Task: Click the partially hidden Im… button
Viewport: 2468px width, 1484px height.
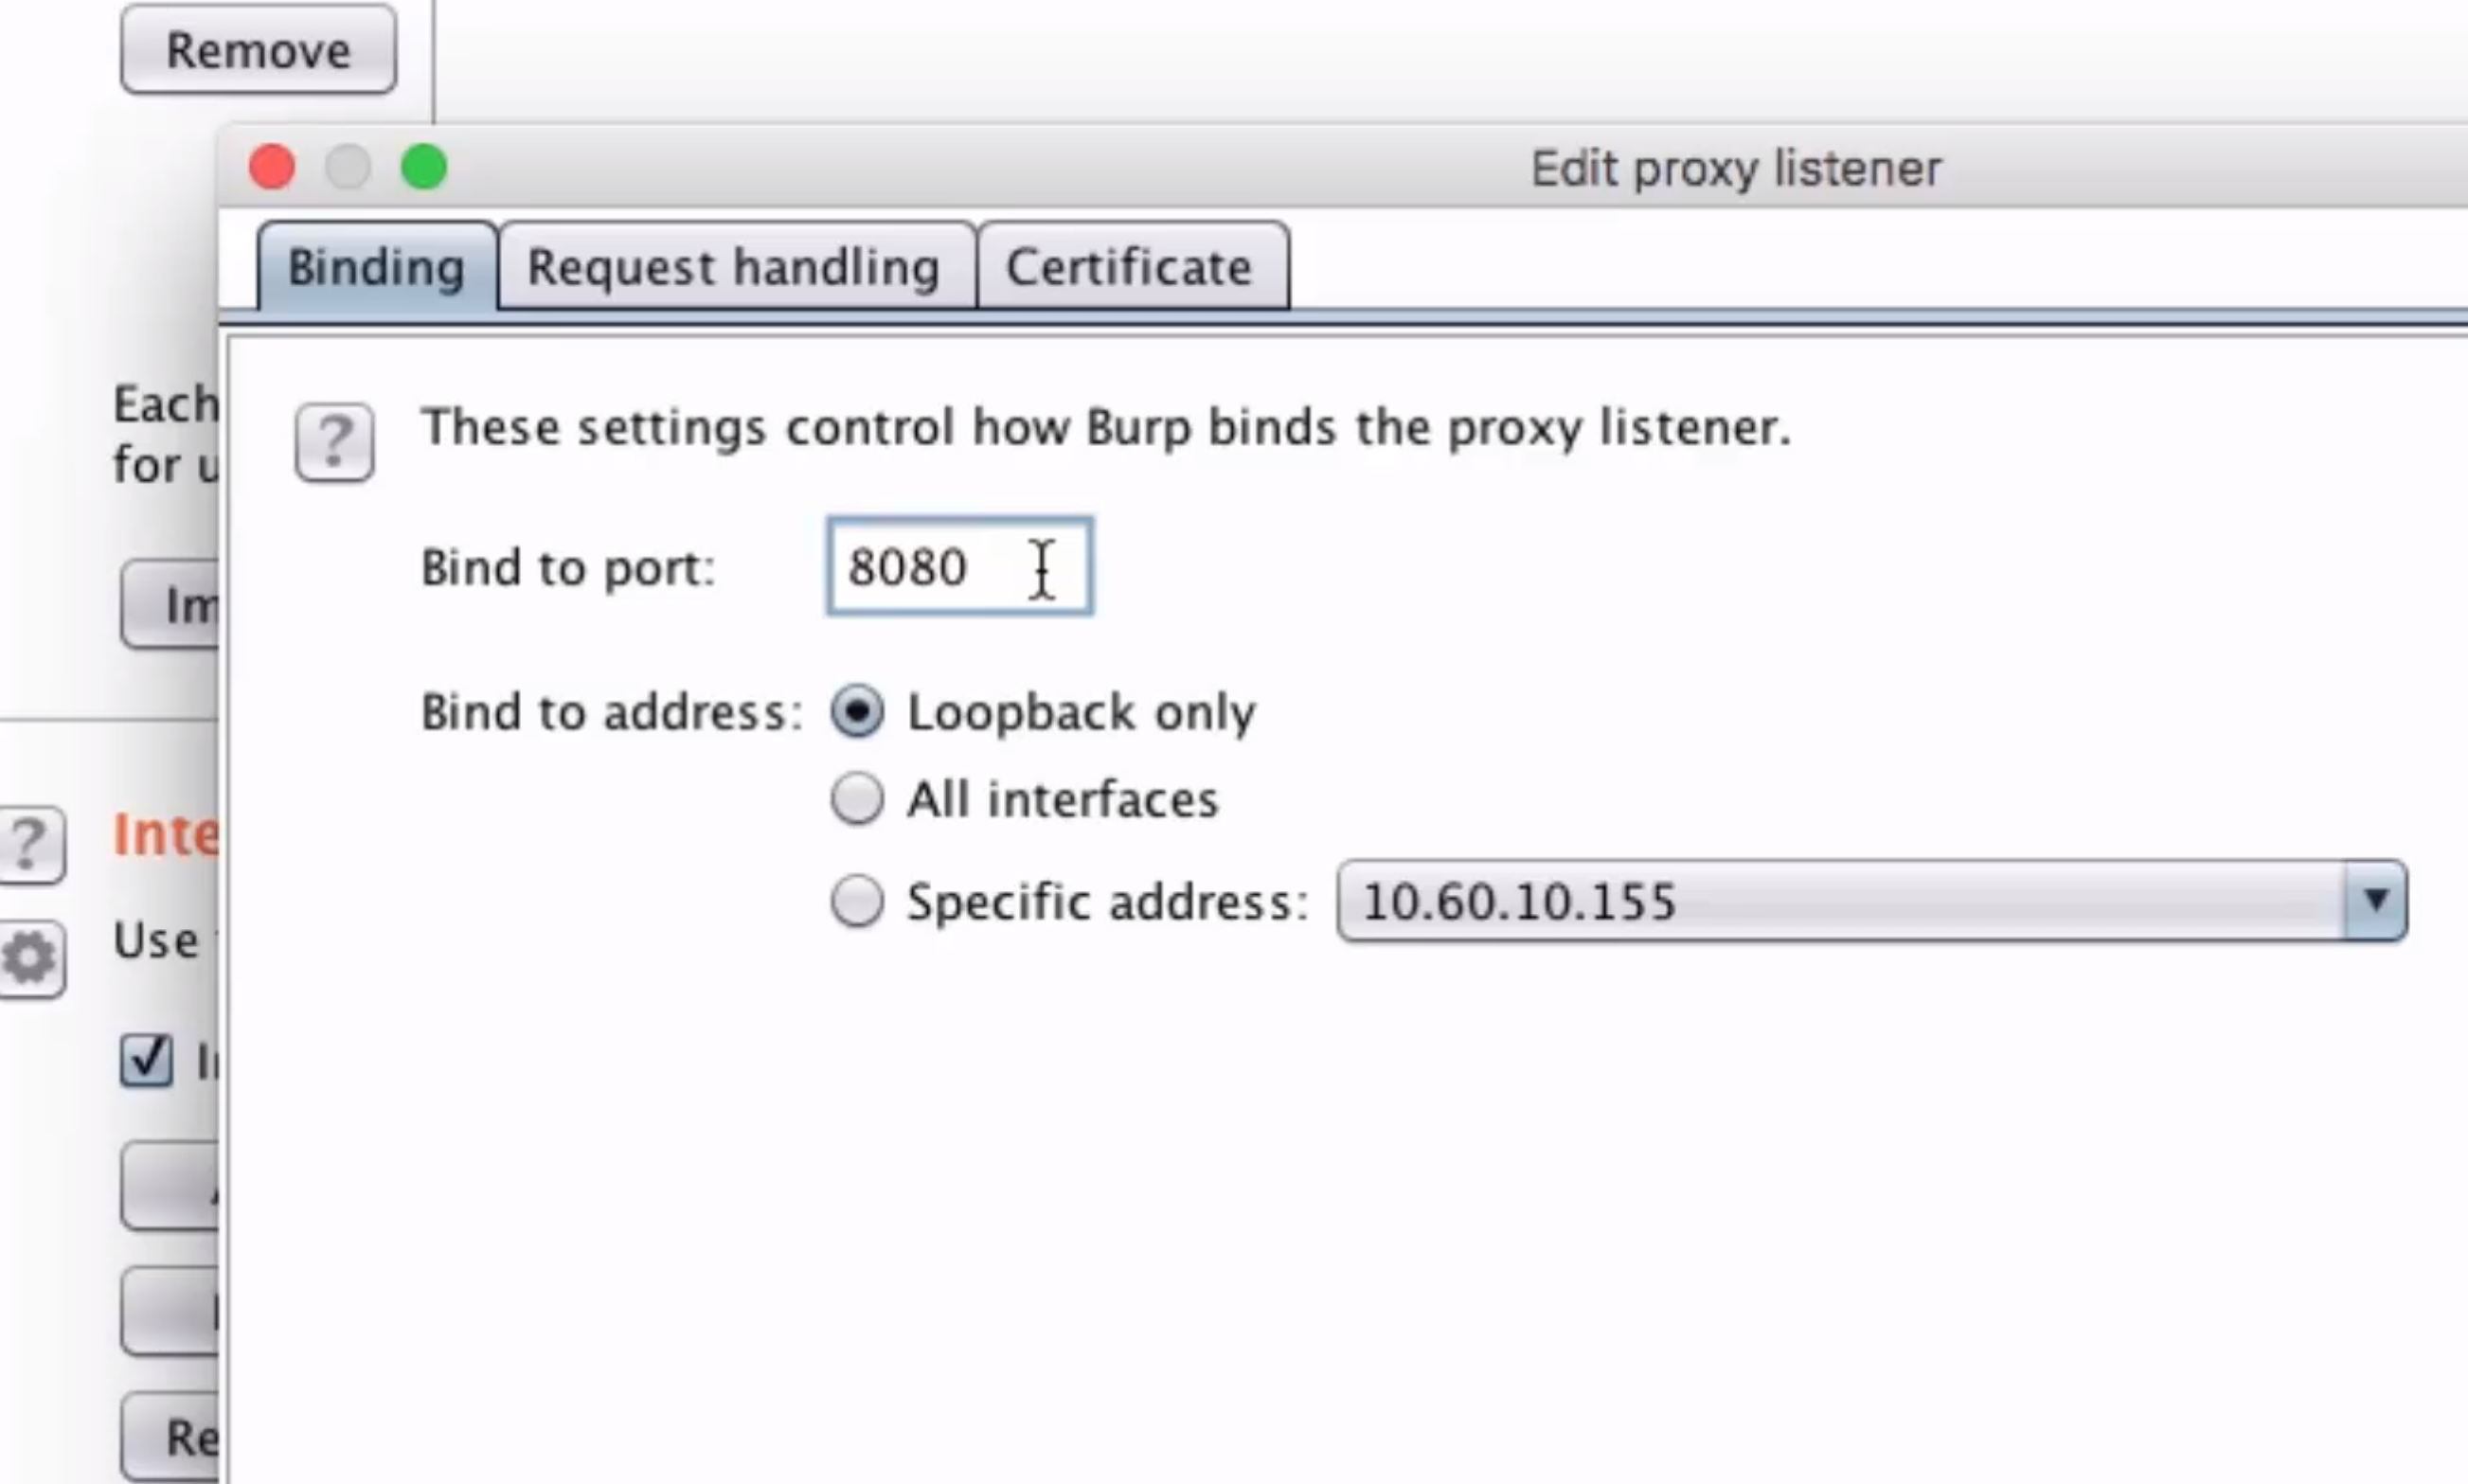Action: click(170, 605)
